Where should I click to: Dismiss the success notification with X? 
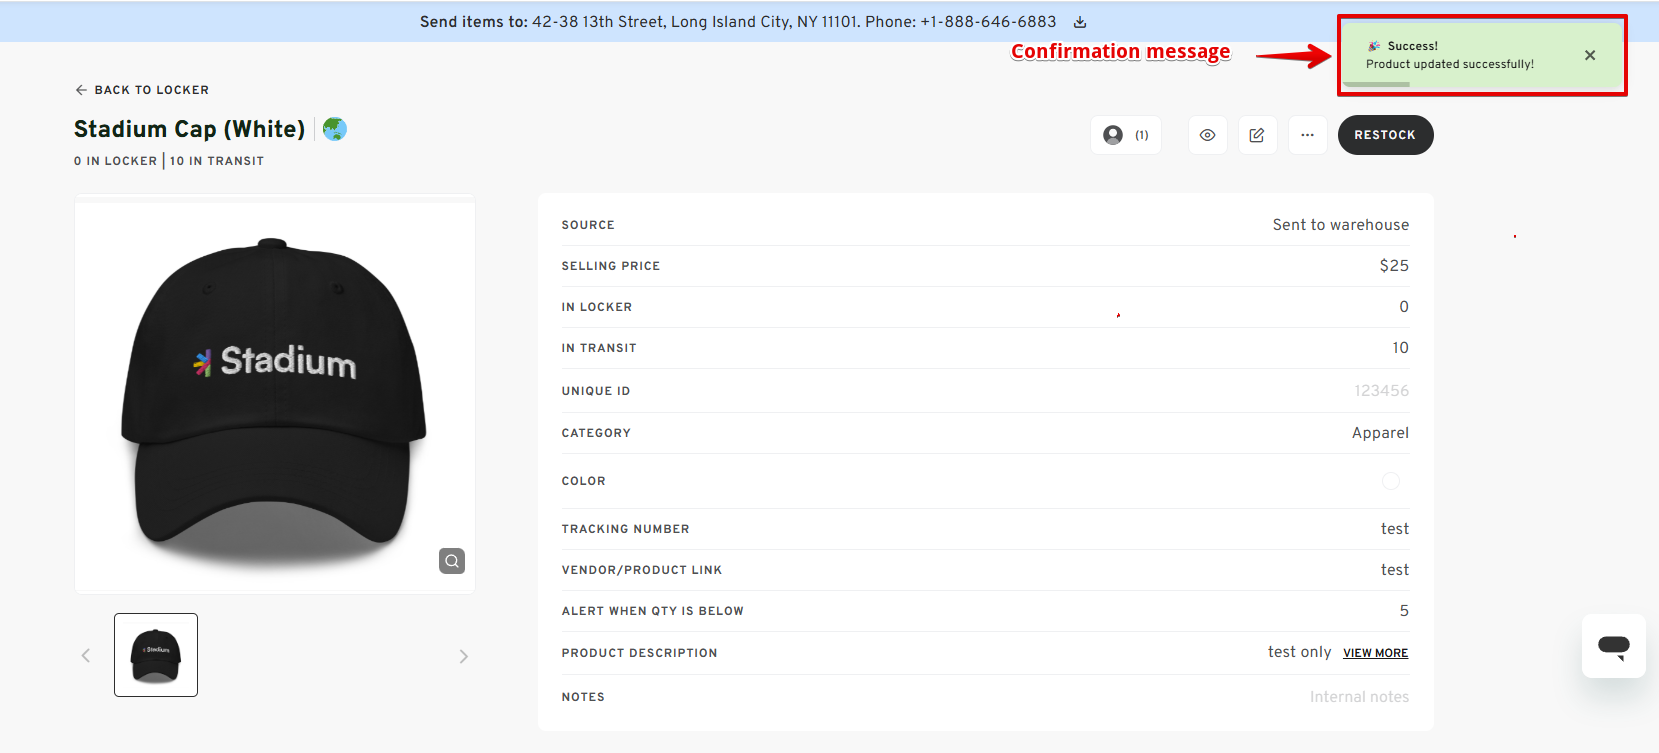tap(1590, 55)
